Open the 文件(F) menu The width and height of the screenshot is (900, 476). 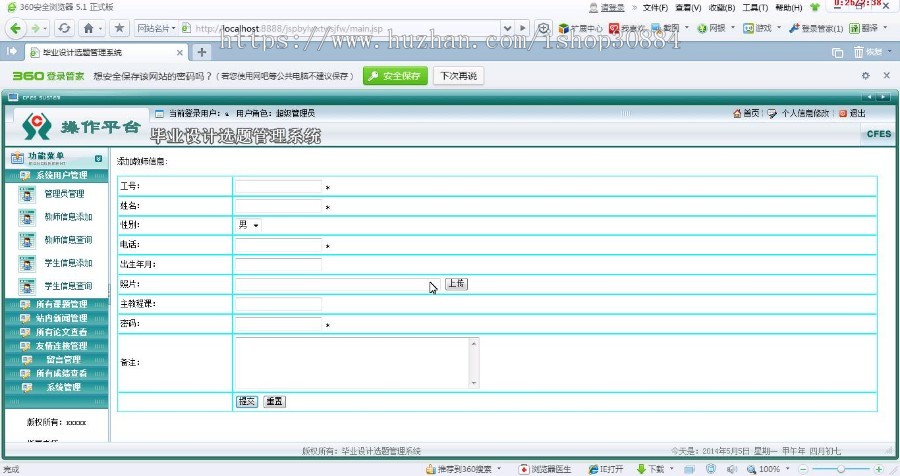coord(655,8)
